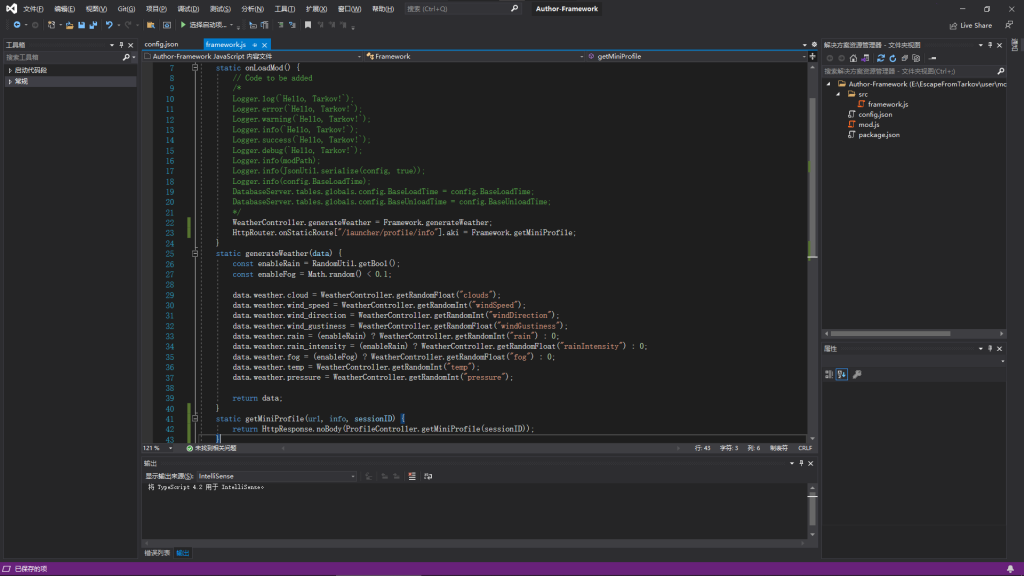The height and width of the screenshot is (576, 1024).
Task: Open the Solution Explorer window options arrow
Action: click(x=980, y=45)
